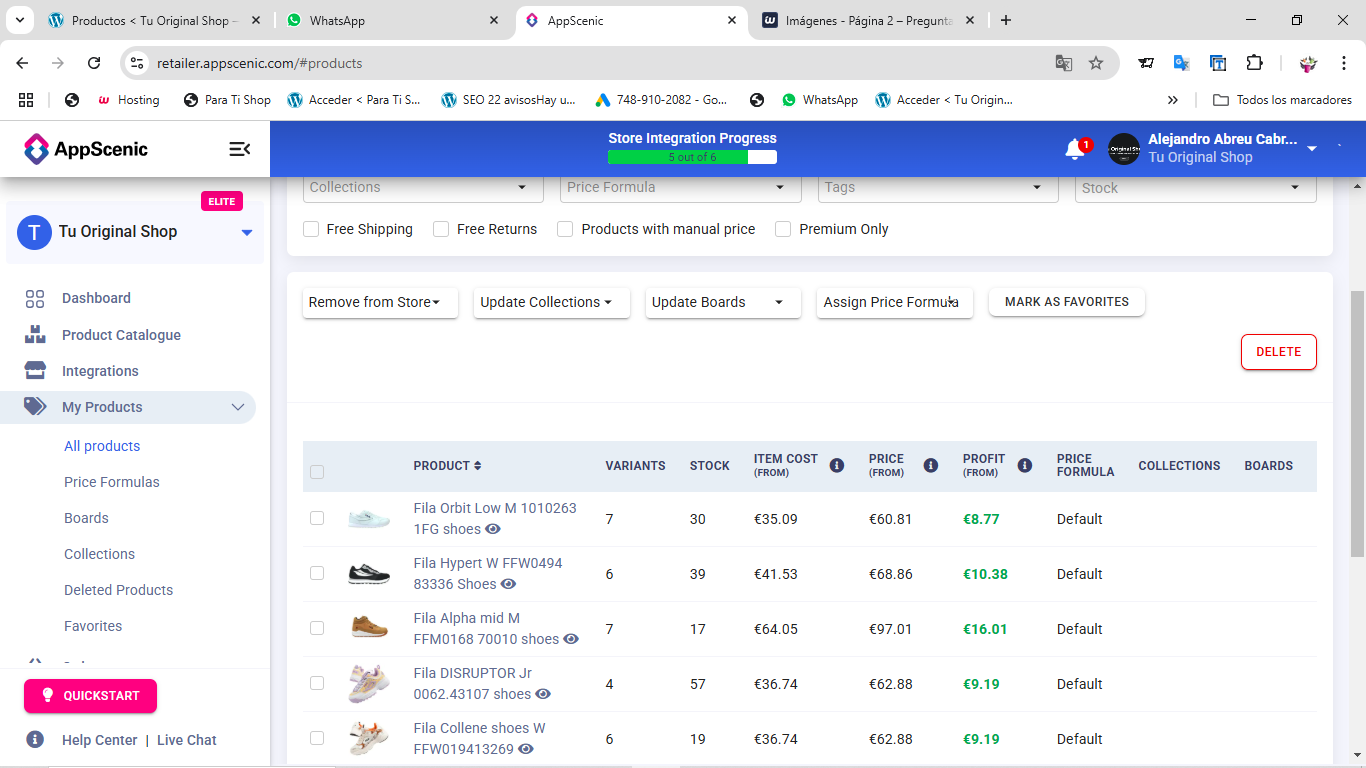Reload the page
The height and width of the screenshot is (768, 1366).
94,63
